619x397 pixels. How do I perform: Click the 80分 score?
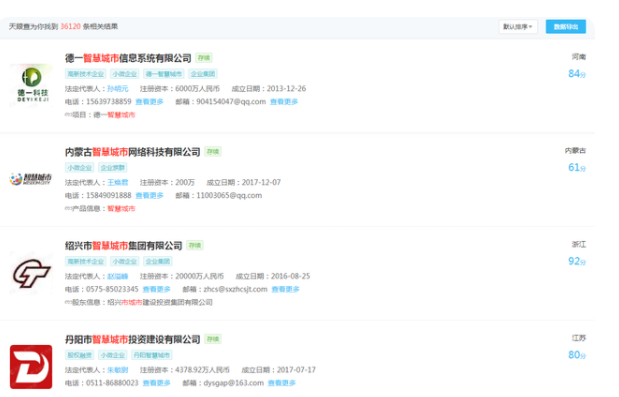(x=577, y=355)
